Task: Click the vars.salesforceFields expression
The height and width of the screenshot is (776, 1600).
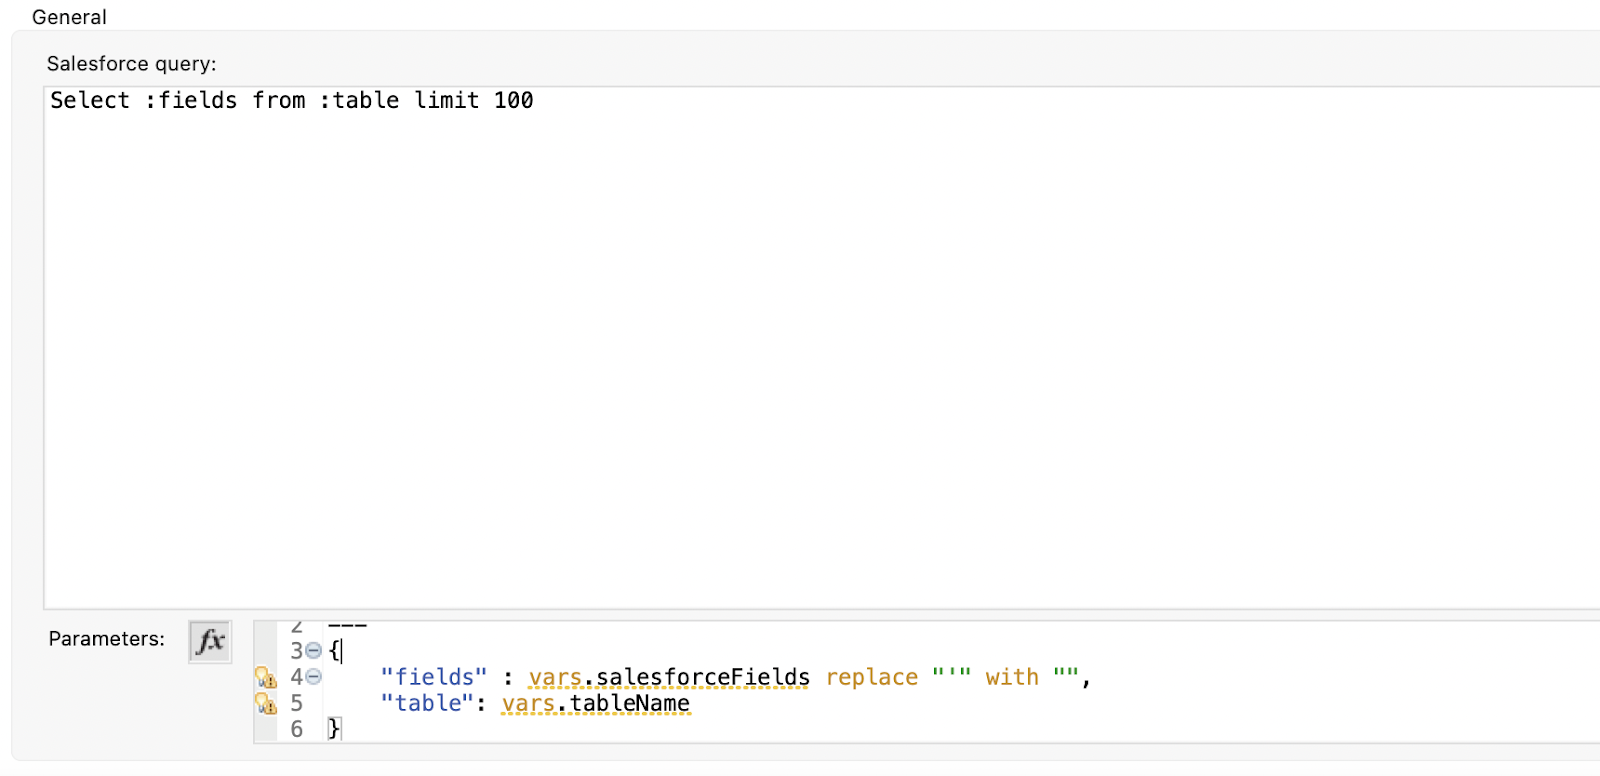Action: [x=669, y=677]
